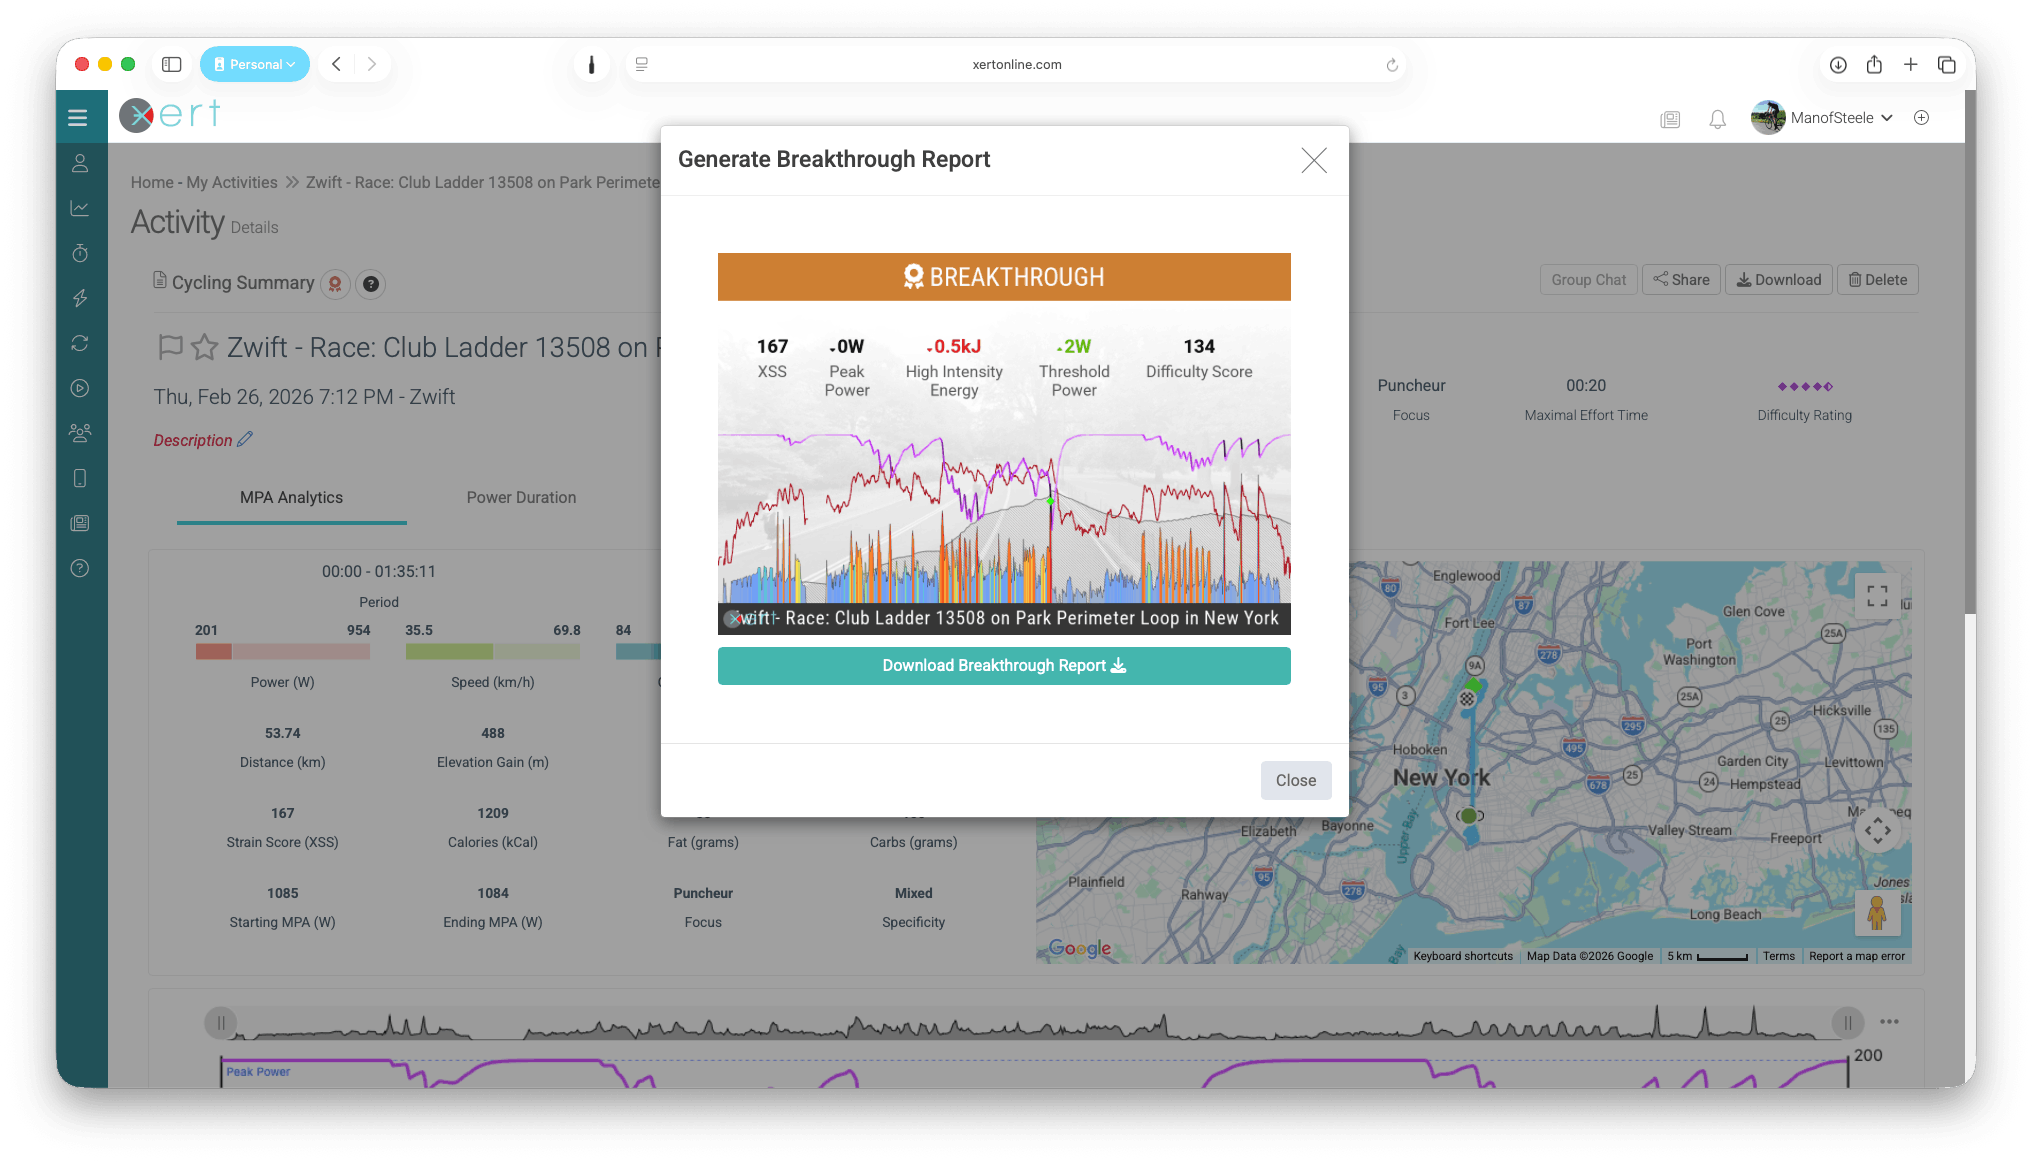Screen dimensions: 2032x1162
Task: Click the sync arrows icon in sidebar
Action: pos(80,343)
